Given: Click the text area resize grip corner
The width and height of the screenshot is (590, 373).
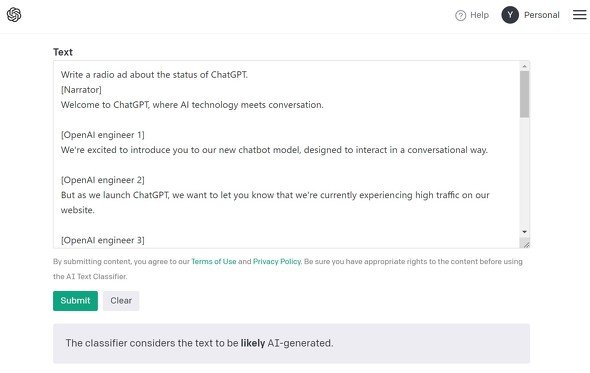Looking at the screenshot, I should (x=525, y=244).
